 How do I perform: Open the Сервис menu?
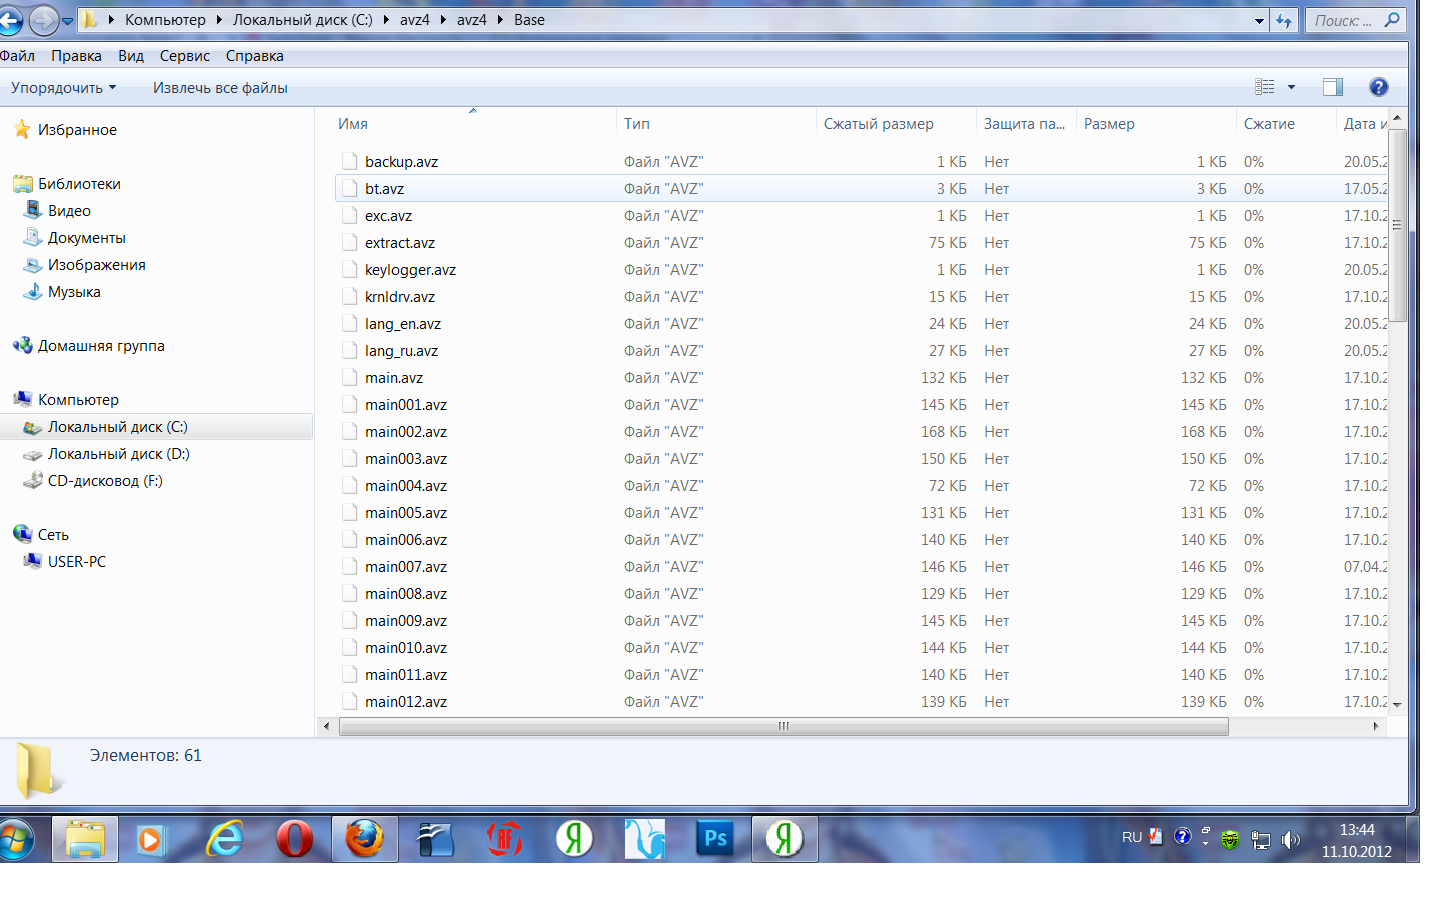click(x=185, y=56)
